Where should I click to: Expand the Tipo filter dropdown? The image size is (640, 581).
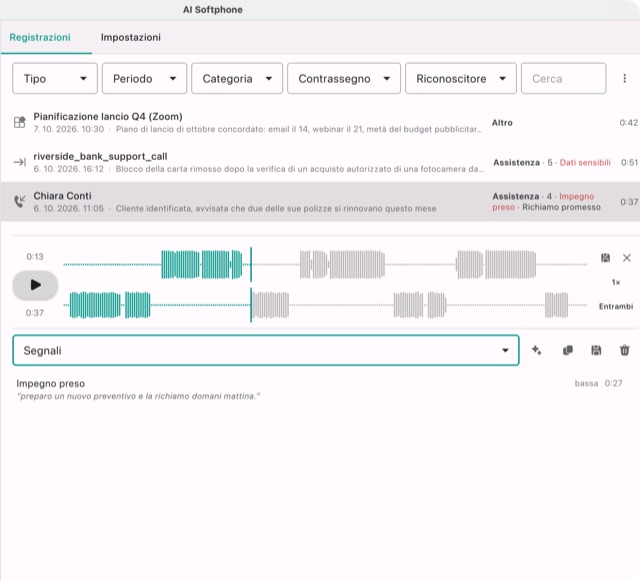pos(55,78)
